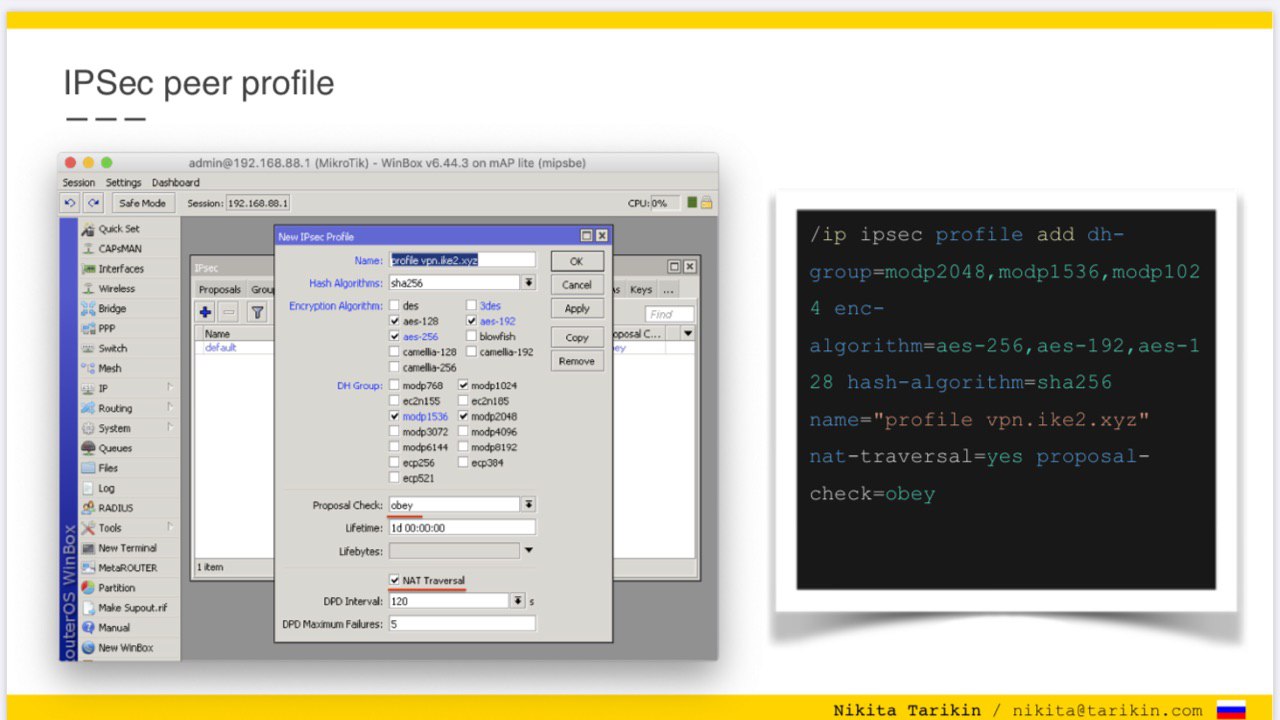This screenshot has width=1280, height=720.
Task: Toggle the 3des encryption checkbox
Action: (x=471, y=306)
